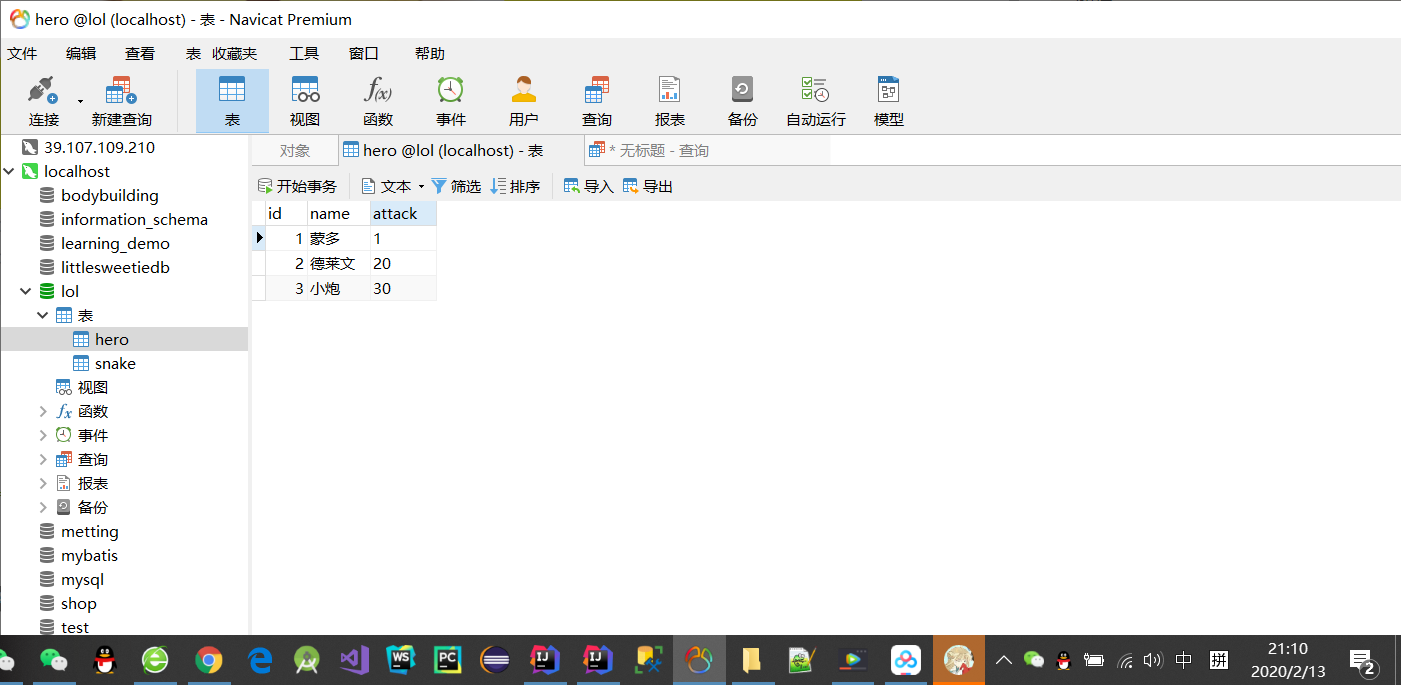The width and height of the screenshot is (1401, 685).
Task: Select the metting database
Action: click(x=89, y=532)
